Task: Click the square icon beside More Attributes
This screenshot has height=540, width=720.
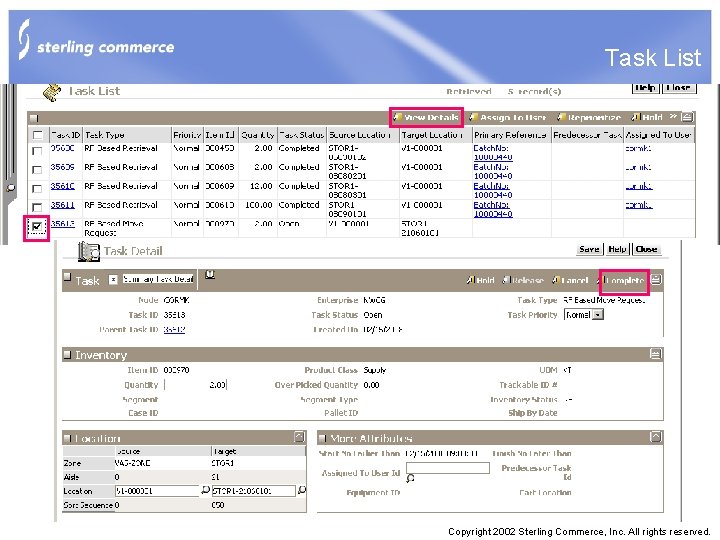Action: pyautogui.click(x=322, y=438)
